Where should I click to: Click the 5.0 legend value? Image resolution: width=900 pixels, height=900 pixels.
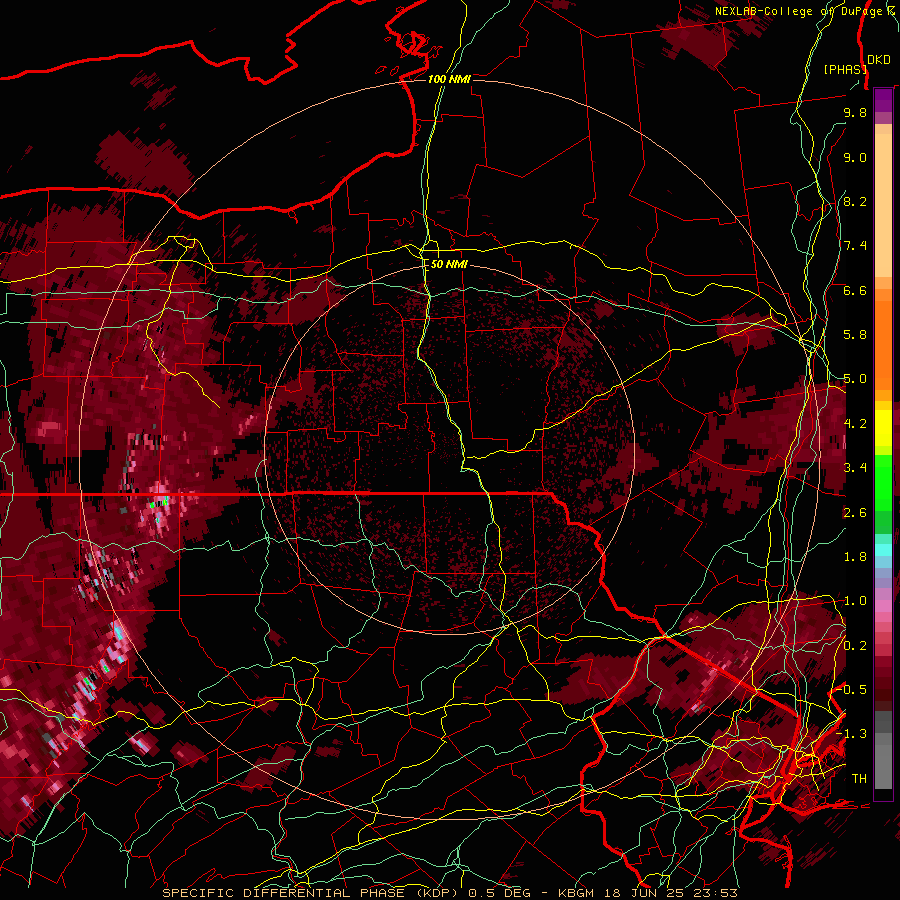855,379
